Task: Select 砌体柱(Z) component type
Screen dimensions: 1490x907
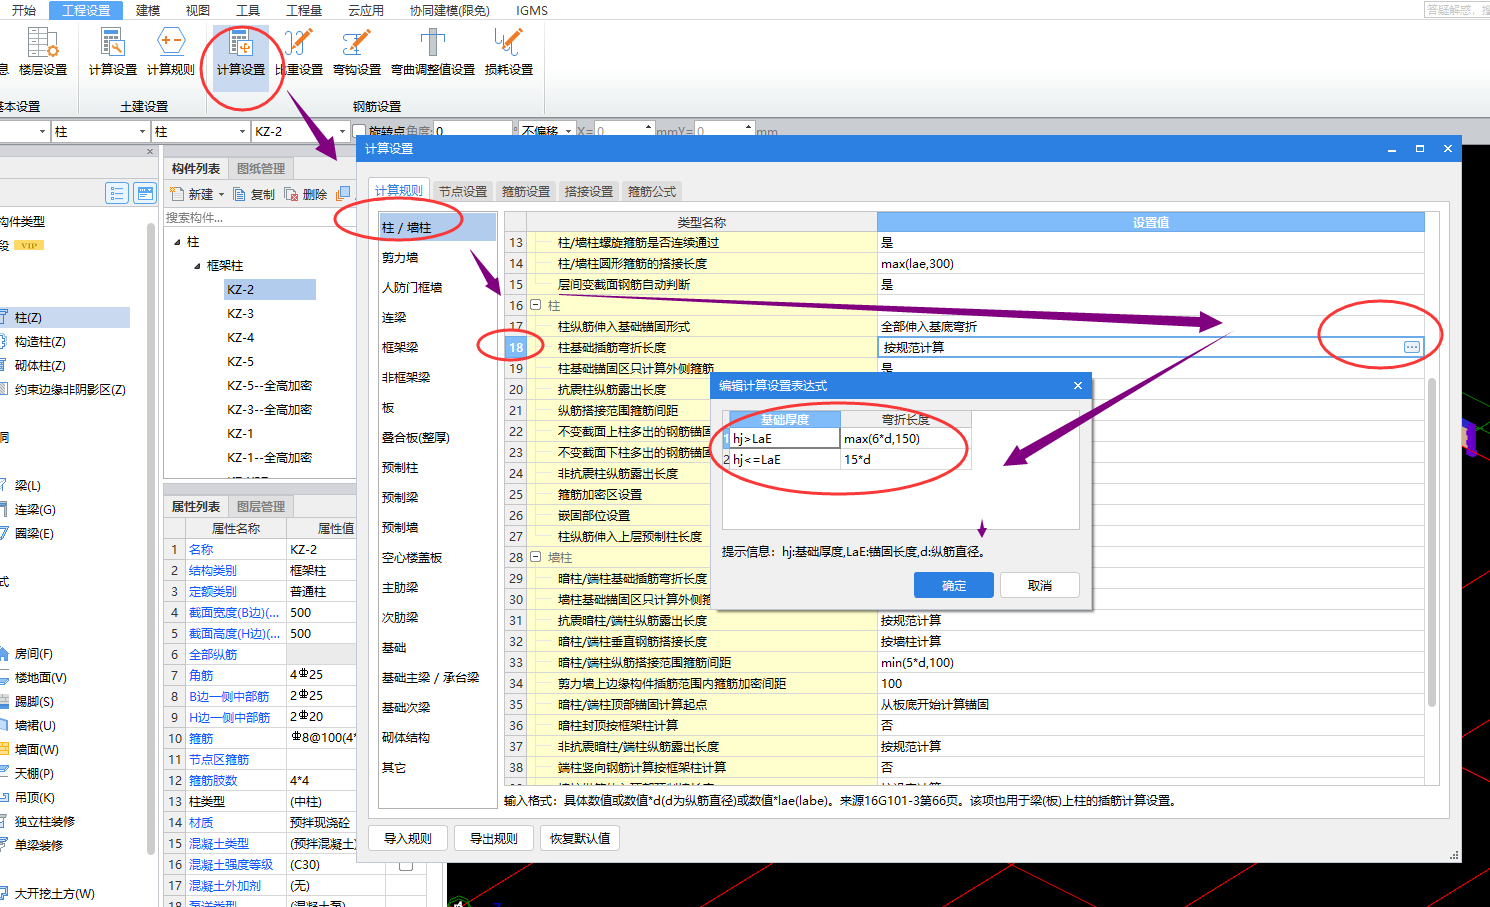Action: [40, 365]
